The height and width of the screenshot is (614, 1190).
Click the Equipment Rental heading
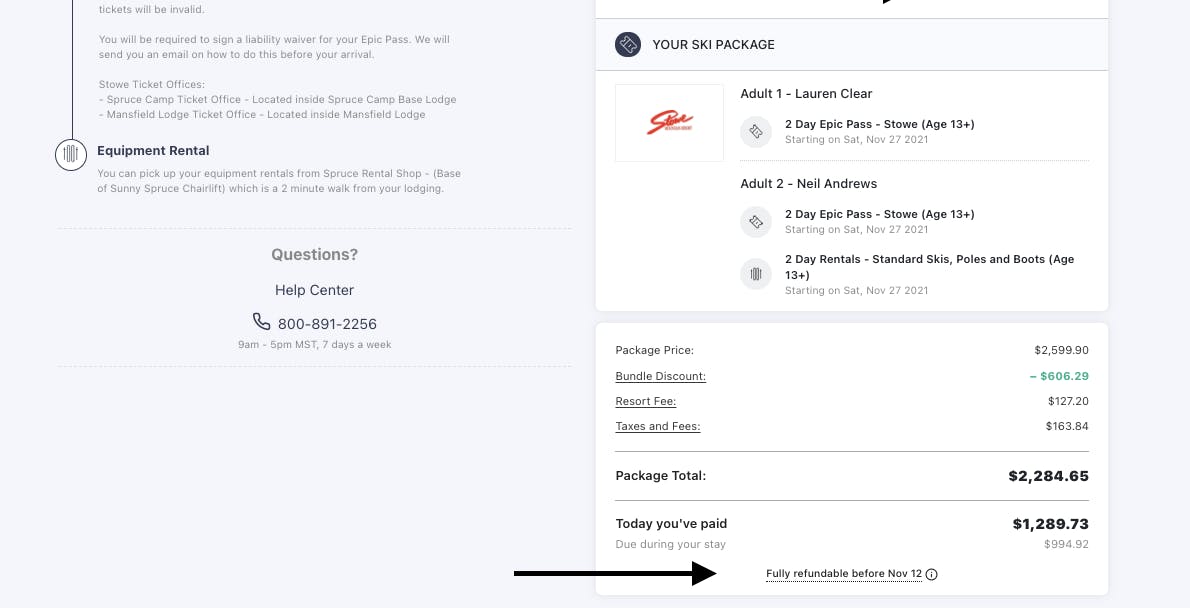click(x=153, y=151)
